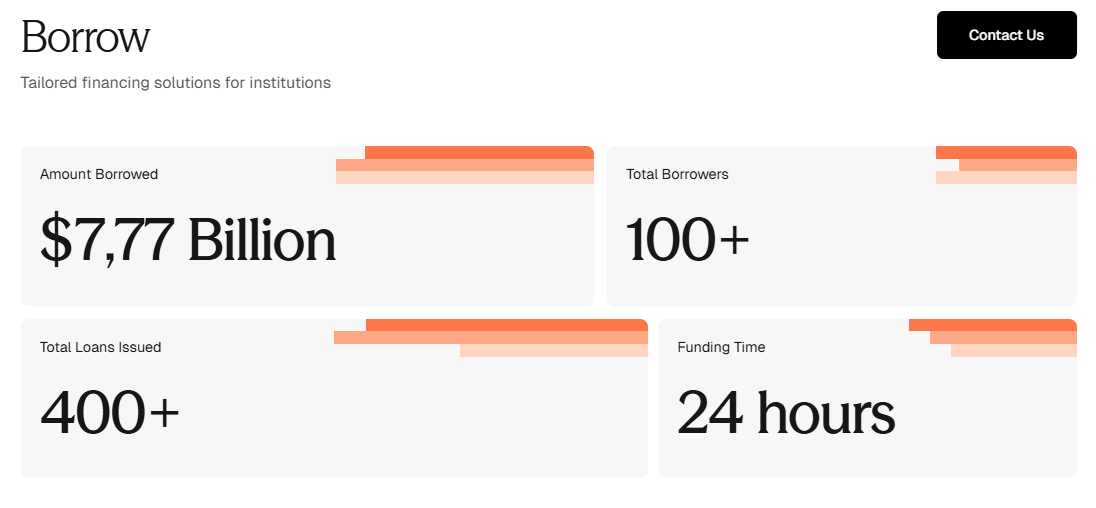
Task: Click the Borrow page heading
Action: (85, 37)
